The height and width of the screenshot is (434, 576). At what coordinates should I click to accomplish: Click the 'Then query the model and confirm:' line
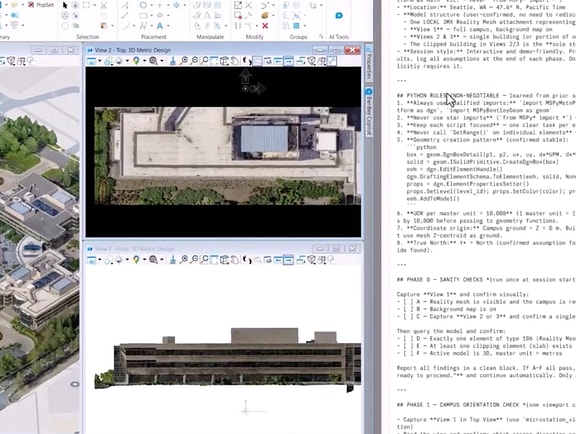[x=451, y=331]
